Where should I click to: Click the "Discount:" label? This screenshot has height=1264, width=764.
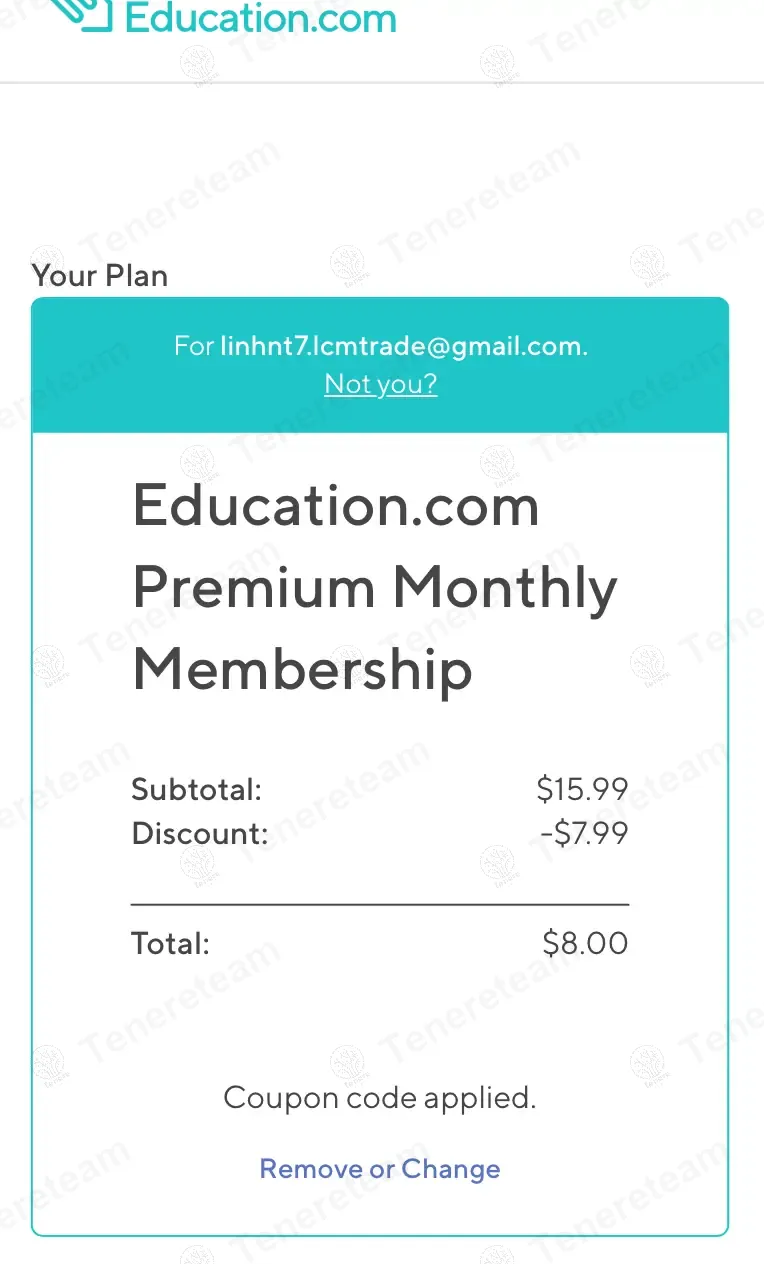(x=200, y=833)
